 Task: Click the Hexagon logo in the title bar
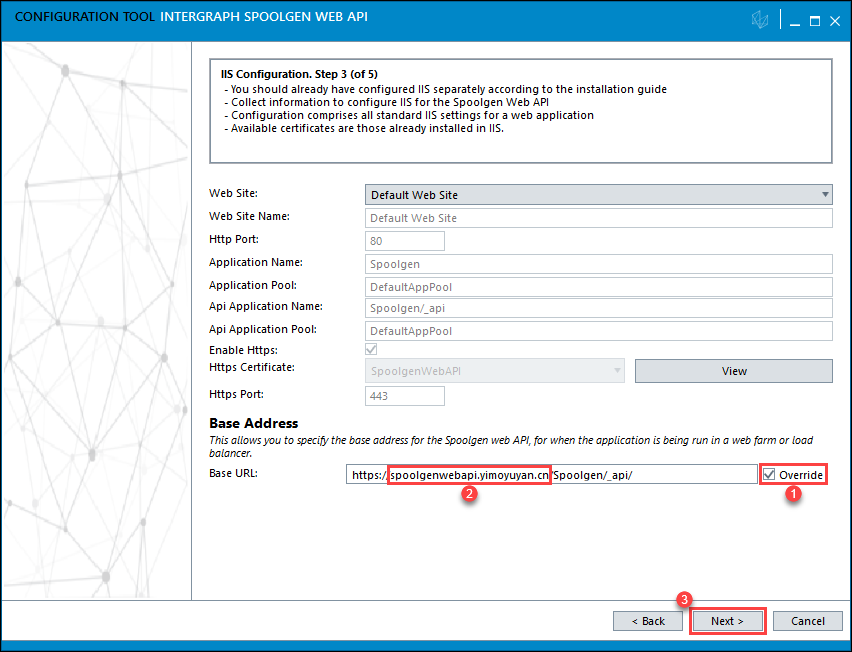click(760, 21)
